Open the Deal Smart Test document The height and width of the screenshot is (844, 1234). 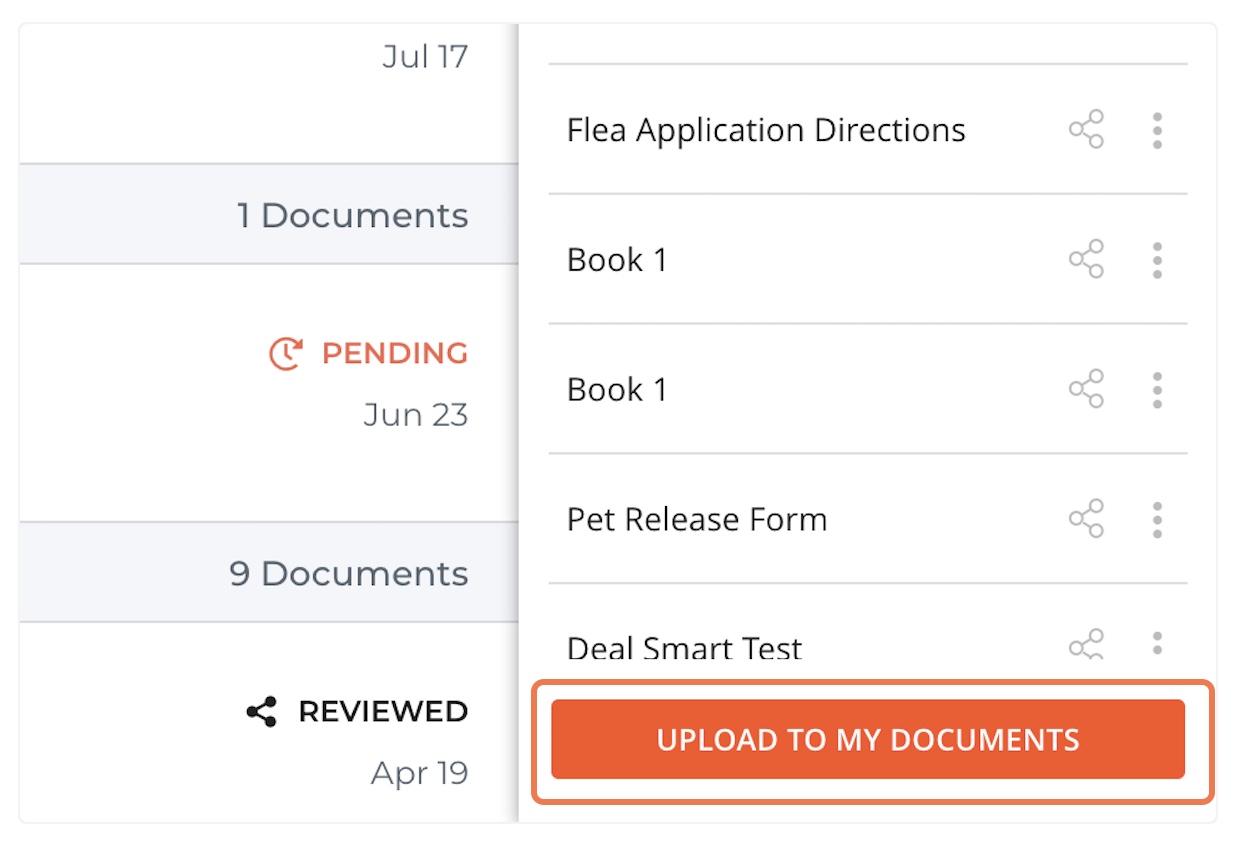[684, 648]
